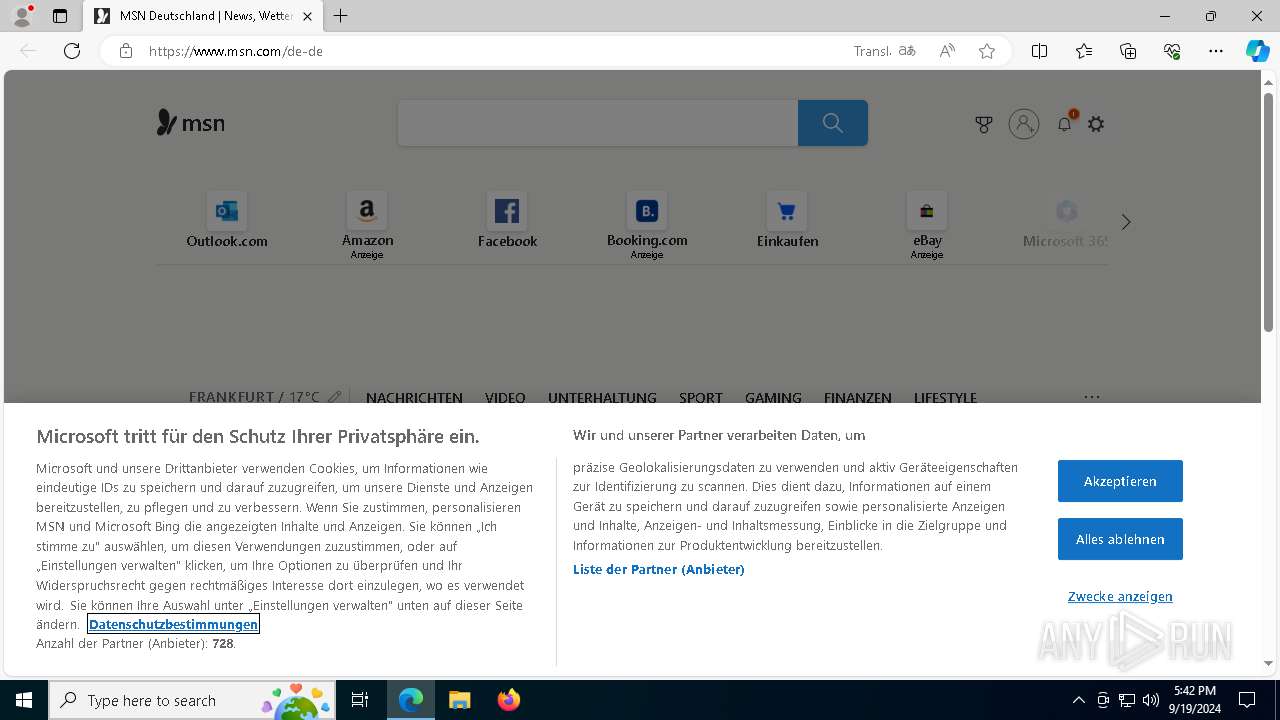The image size is (1280, 720).
Task: Switch to the NACHRICHTEN tab
Action: click(x=414, y=397)
